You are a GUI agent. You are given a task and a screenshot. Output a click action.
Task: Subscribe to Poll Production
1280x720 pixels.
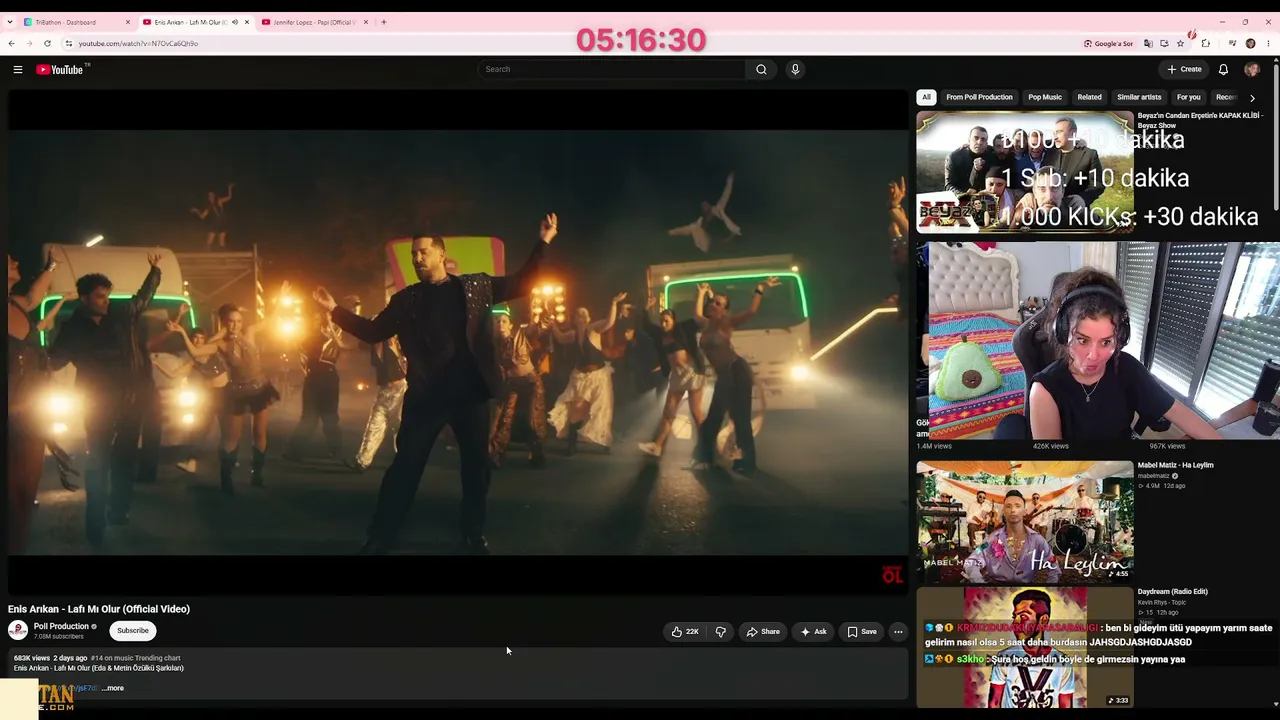click(133, 631)
